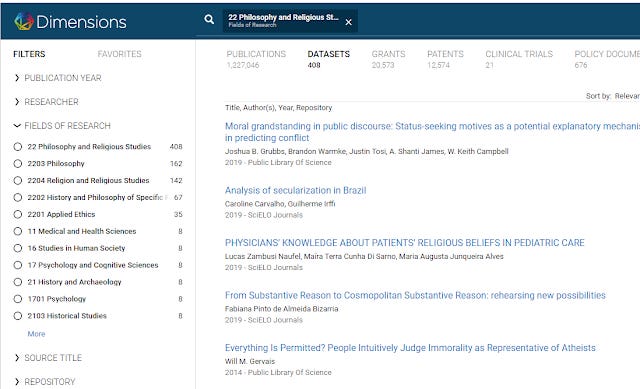Click the Dimensions logo icon
Screen dimensions: 640x389
coord(24,21)
